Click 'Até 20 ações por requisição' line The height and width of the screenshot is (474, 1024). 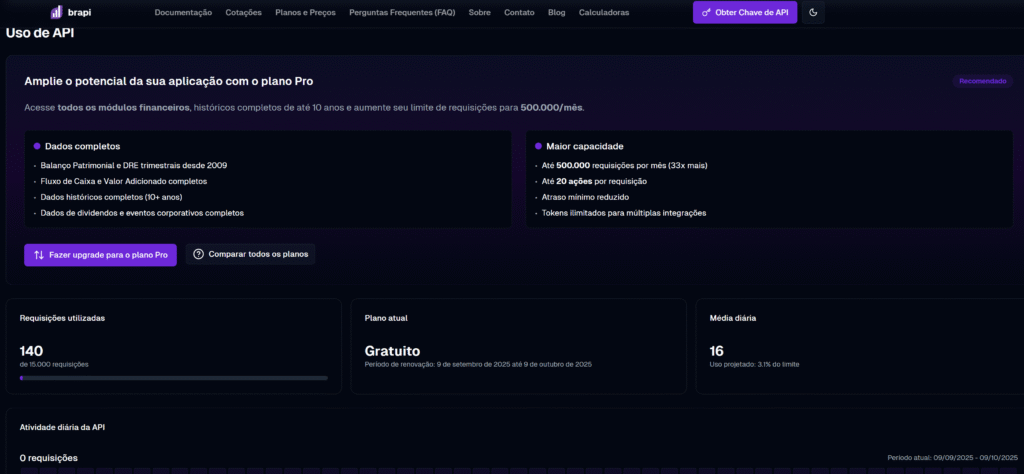pos(594,181)
